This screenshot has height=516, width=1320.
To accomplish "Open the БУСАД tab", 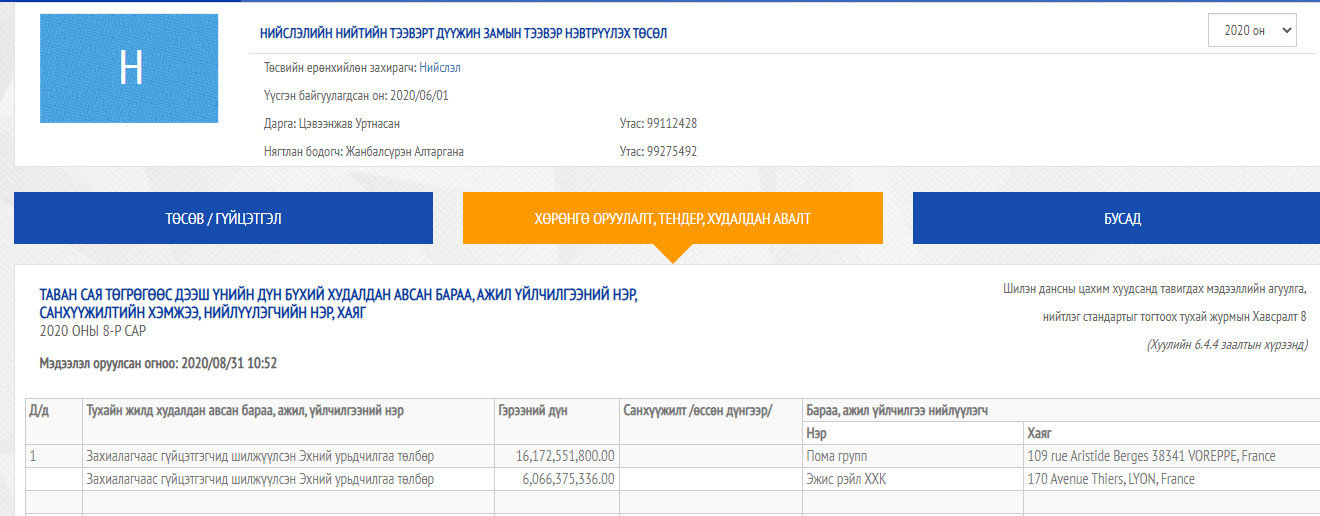I will click(x=1116, y=218).
